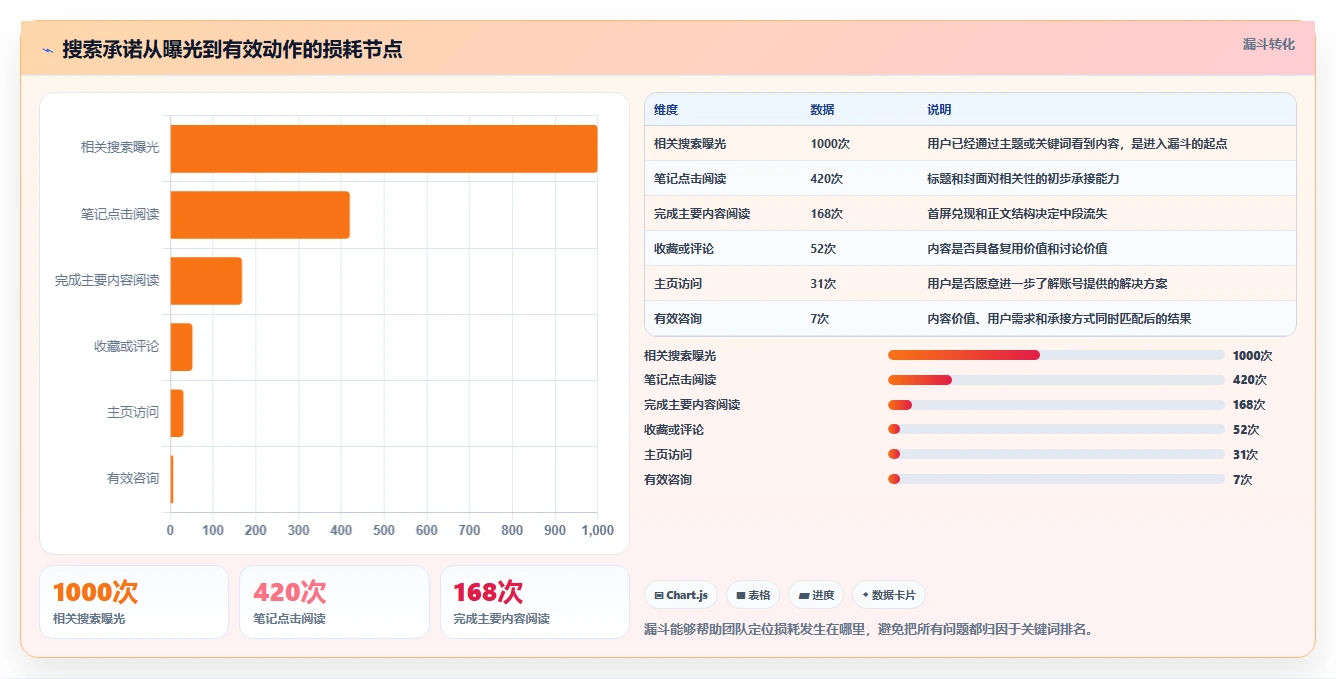Click the 500 x-axis tick label
The height and width of the screenshot is (679, 1336).
[384, 531]
